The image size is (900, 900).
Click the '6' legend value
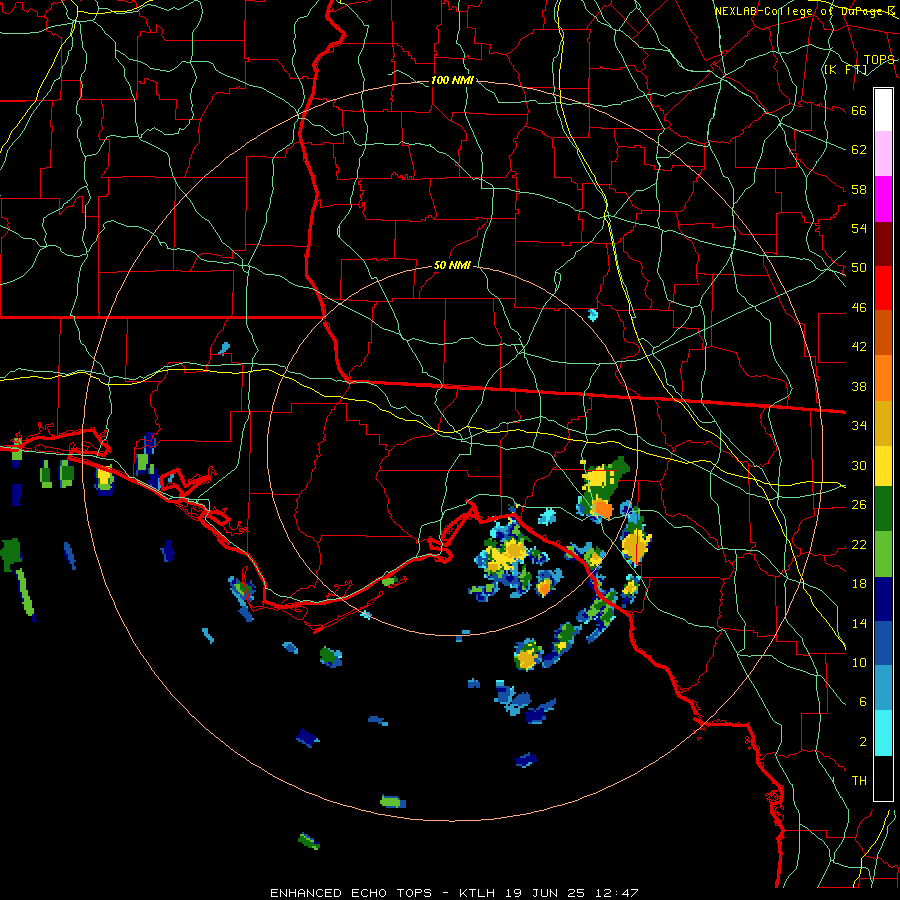point(862,702)
